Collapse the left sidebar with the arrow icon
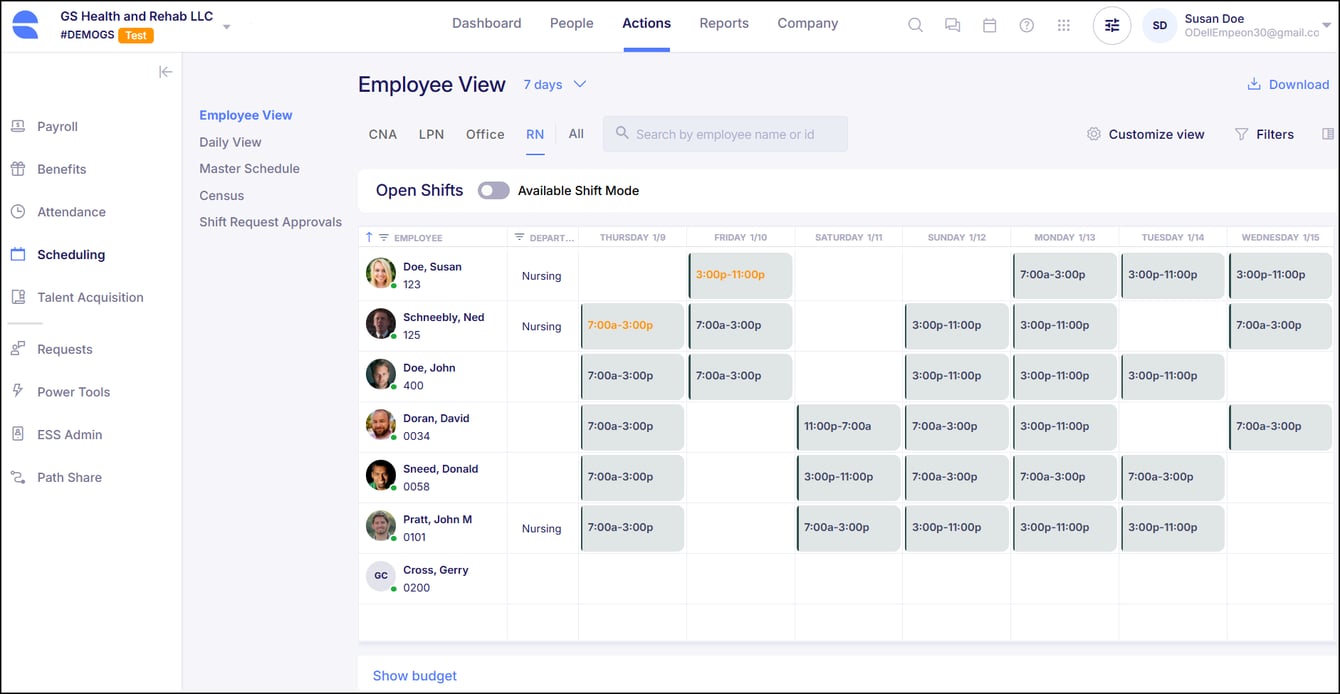 click(165, 71)
